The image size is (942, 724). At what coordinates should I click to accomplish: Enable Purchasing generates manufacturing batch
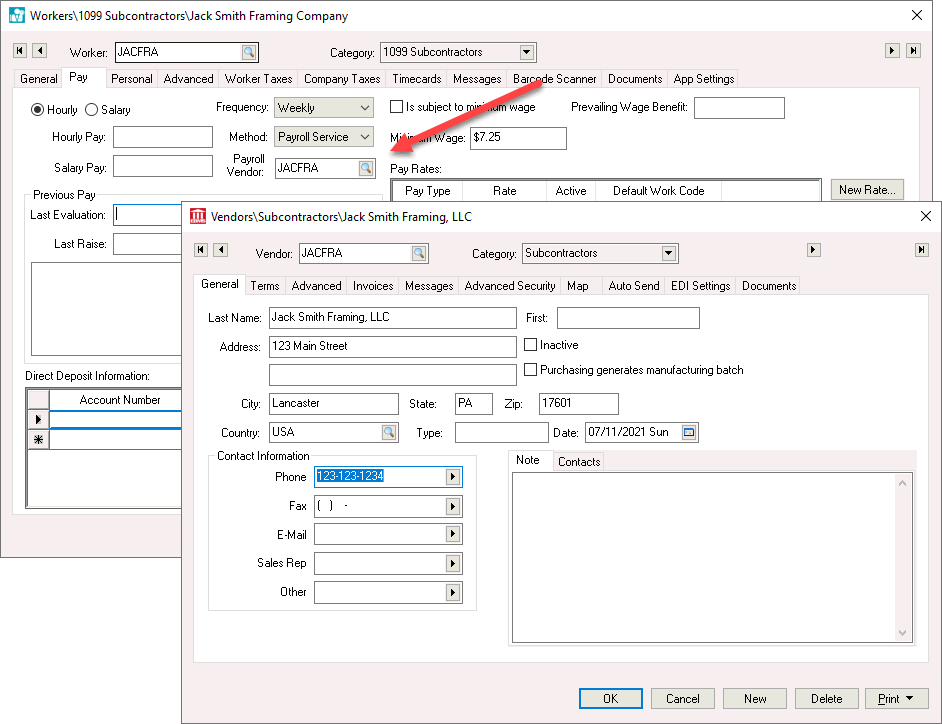click(x=531, y=370)
